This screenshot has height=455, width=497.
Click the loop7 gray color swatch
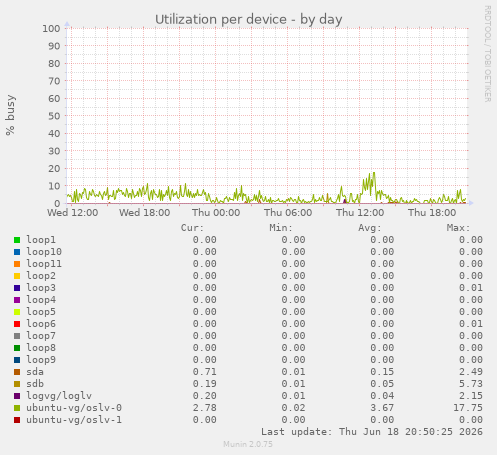pyautogui.click(x=17, y=336)
